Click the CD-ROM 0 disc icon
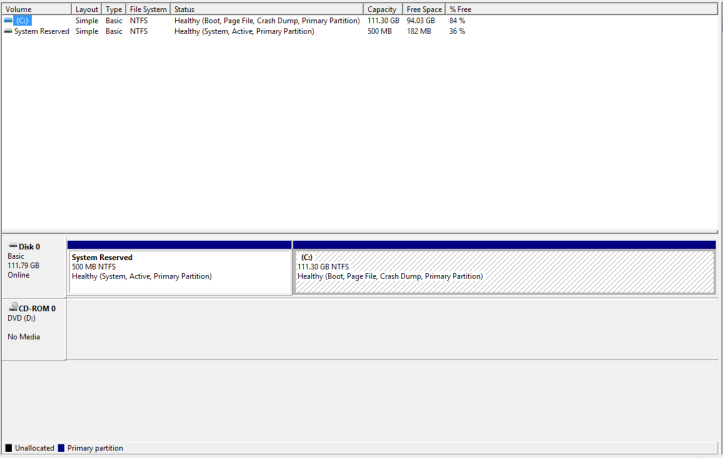This screenshot has width=723, height=458. (13, 307)
